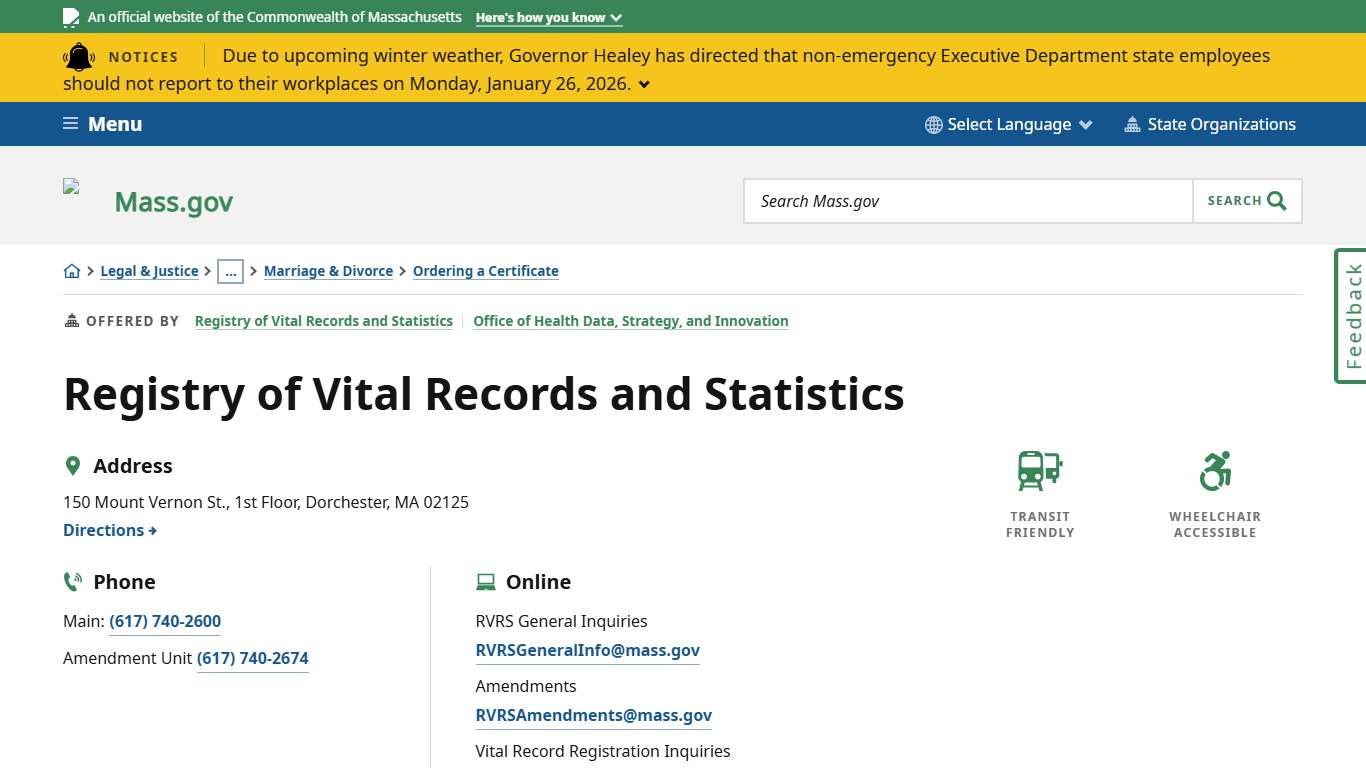Click the globe icon beside Select Language
The height and width of the screenshot is (768, 1366).
point(933,124)
